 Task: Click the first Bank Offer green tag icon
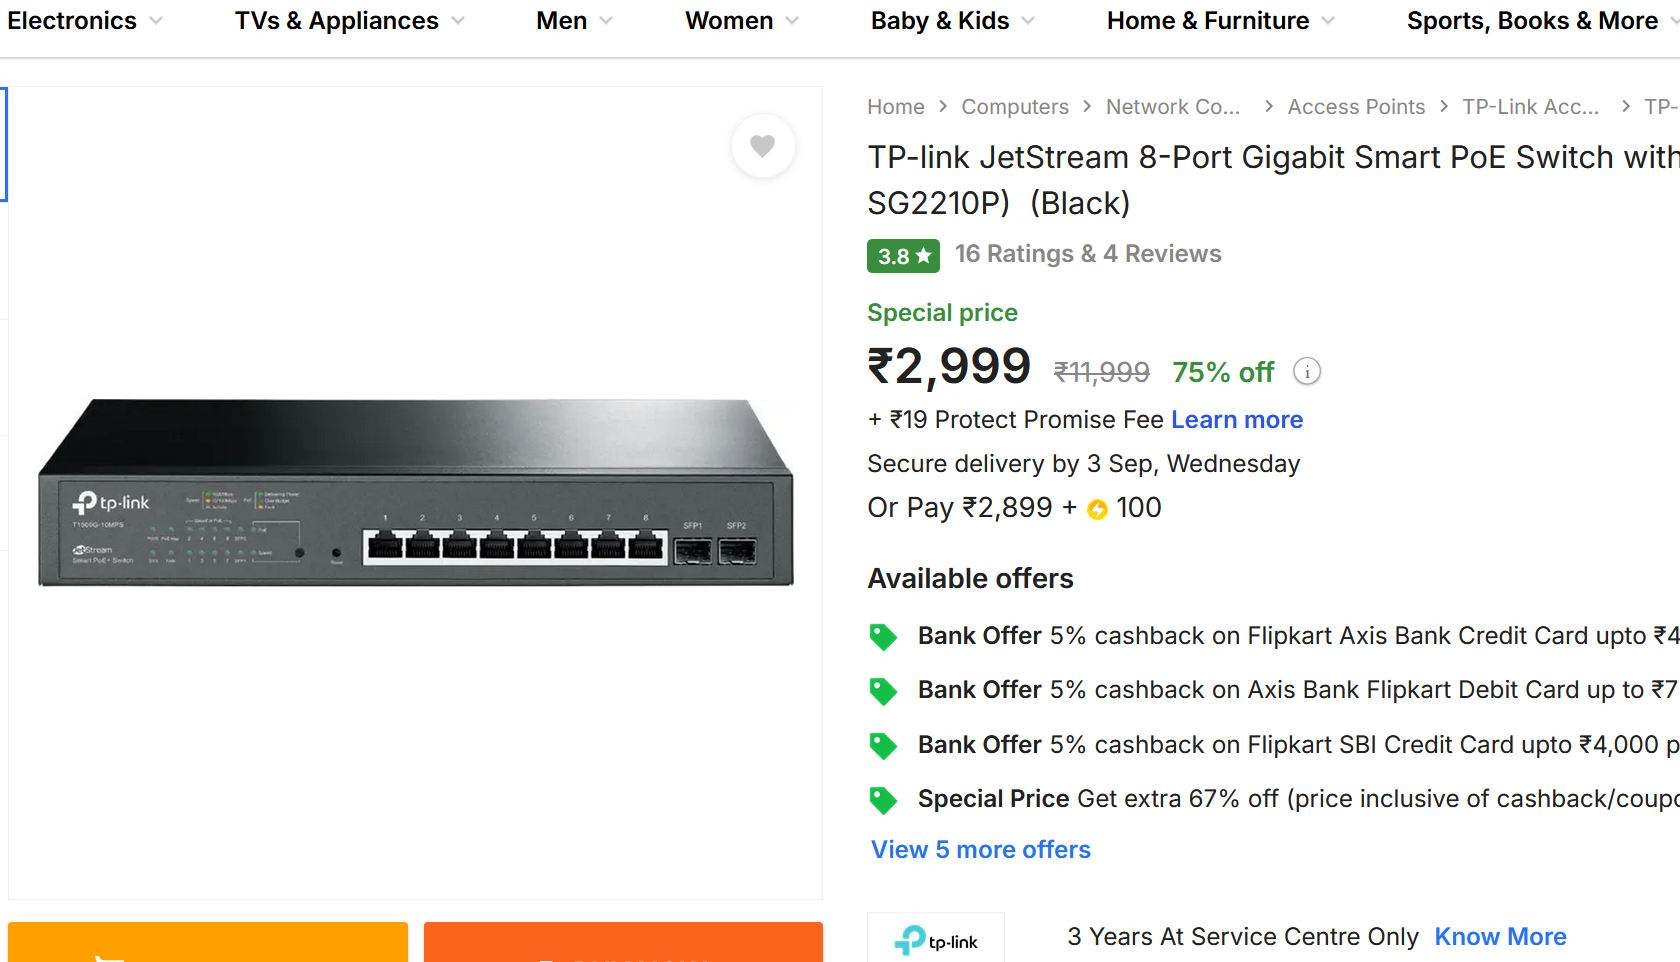pos(883,637)
